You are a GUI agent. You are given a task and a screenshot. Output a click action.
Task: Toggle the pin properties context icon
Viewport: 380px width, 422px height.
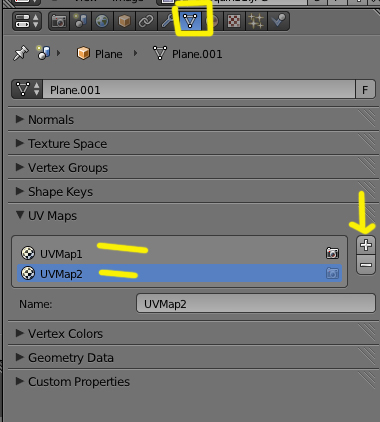21,53
